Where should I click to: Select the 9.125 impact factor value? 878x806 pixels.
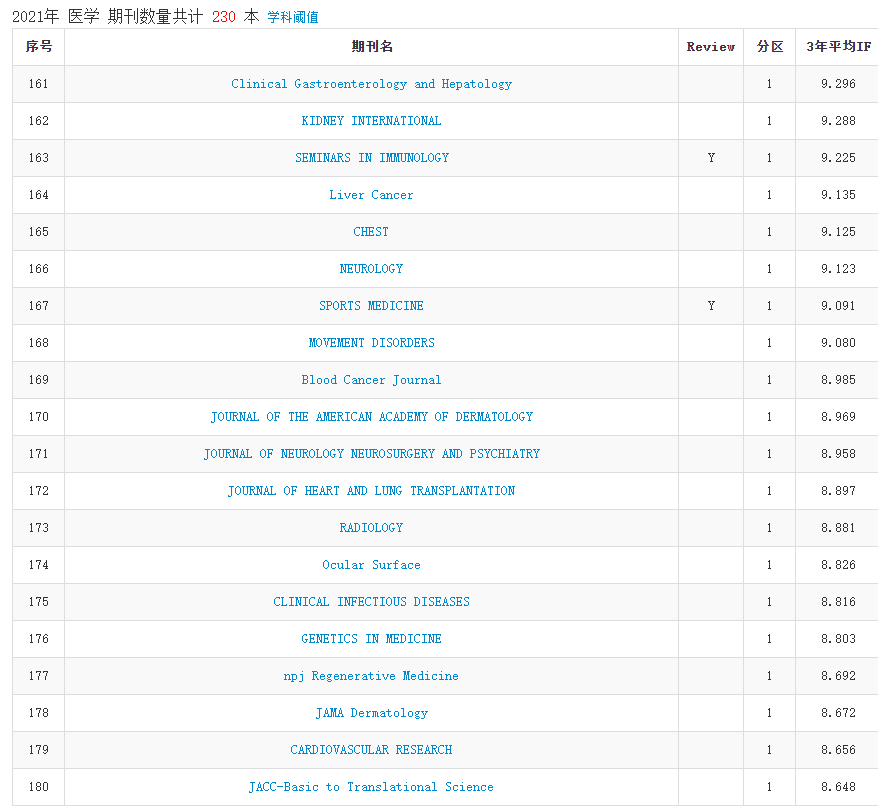pos(838,232)
